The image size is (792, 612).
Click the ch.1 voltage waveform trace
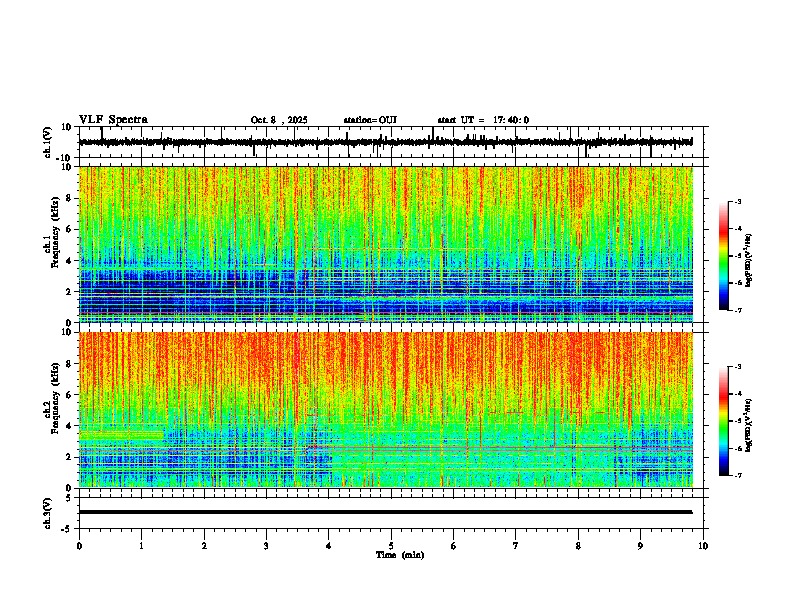point(385,142)
